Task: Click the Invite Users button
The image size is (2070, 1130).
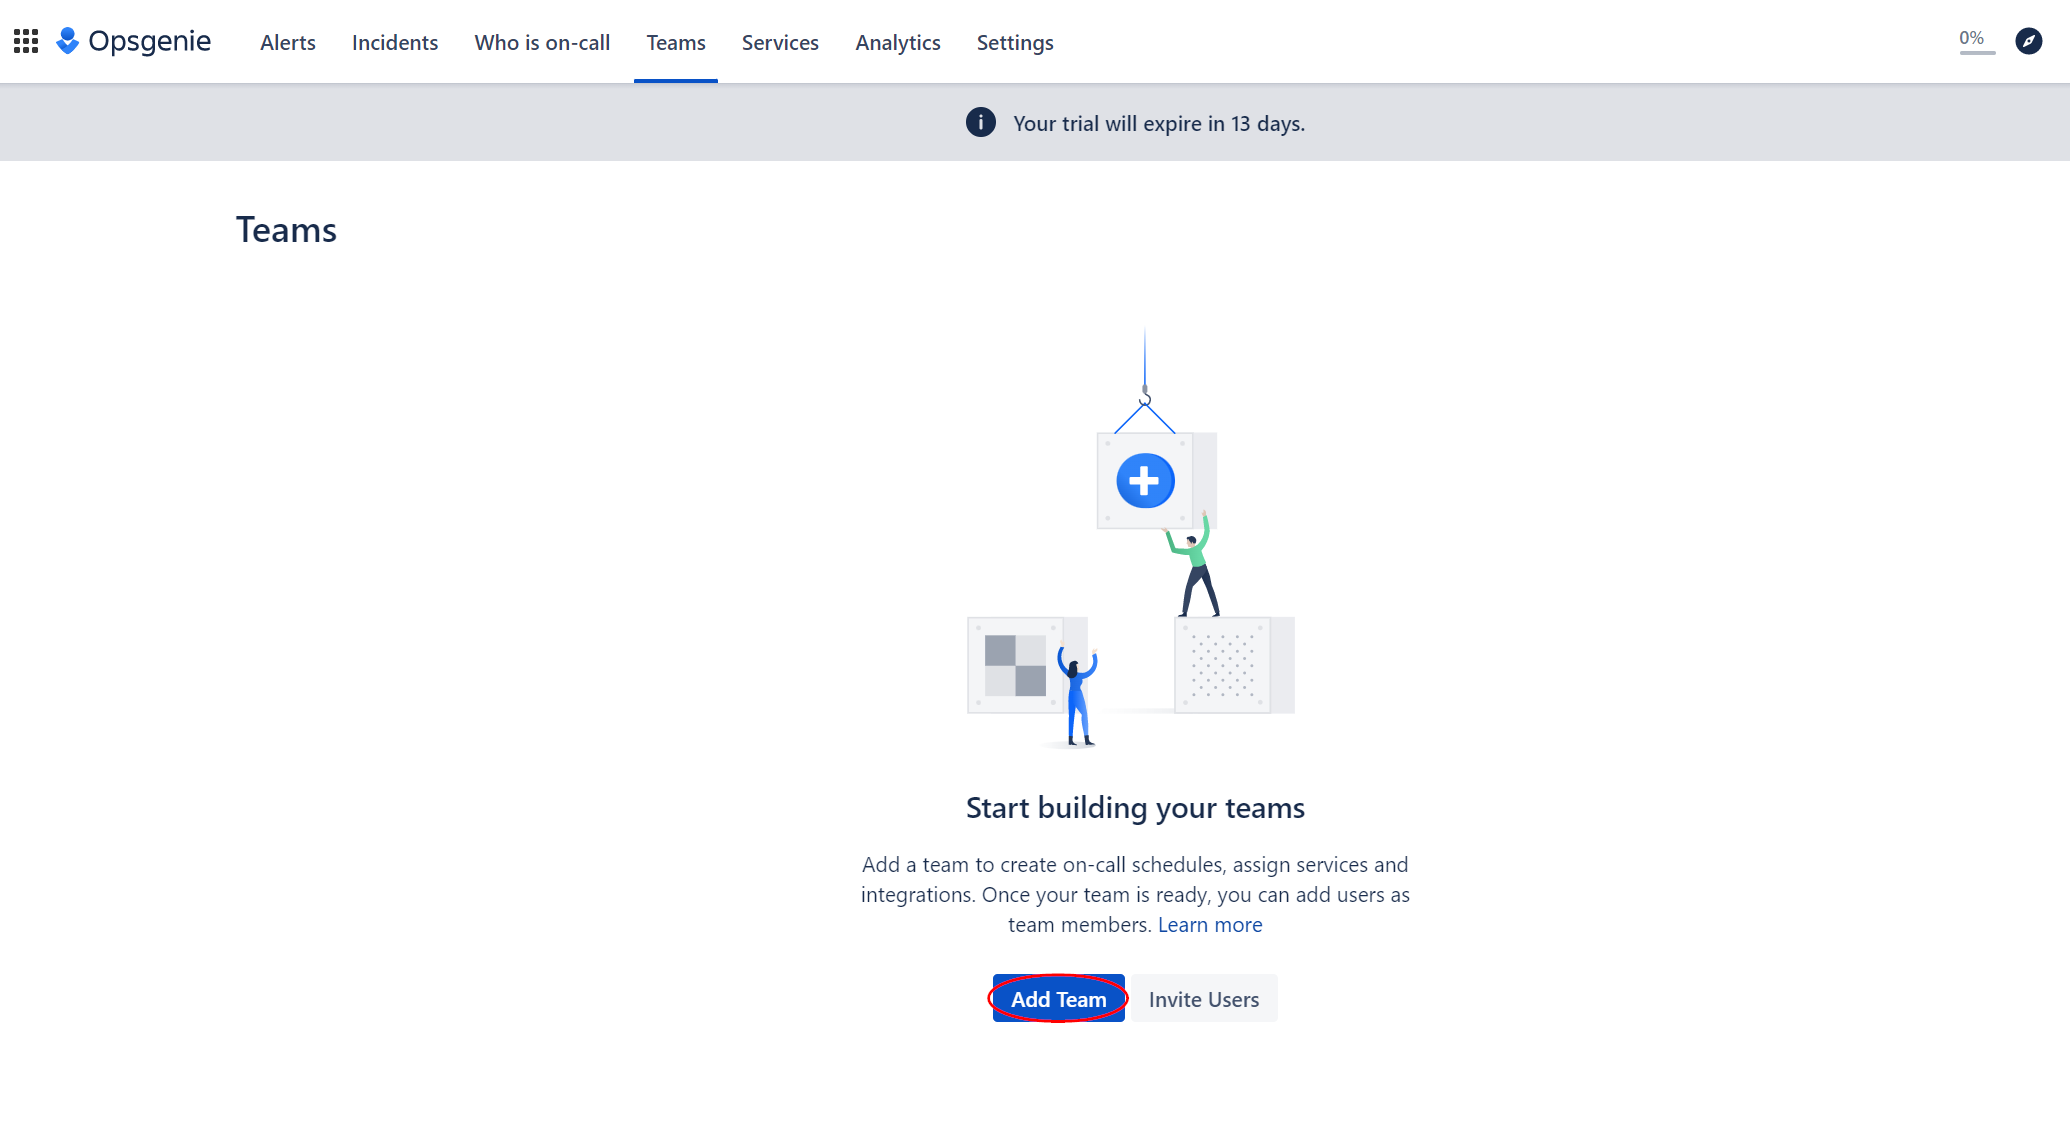Action: click(x=1203, y=998)
